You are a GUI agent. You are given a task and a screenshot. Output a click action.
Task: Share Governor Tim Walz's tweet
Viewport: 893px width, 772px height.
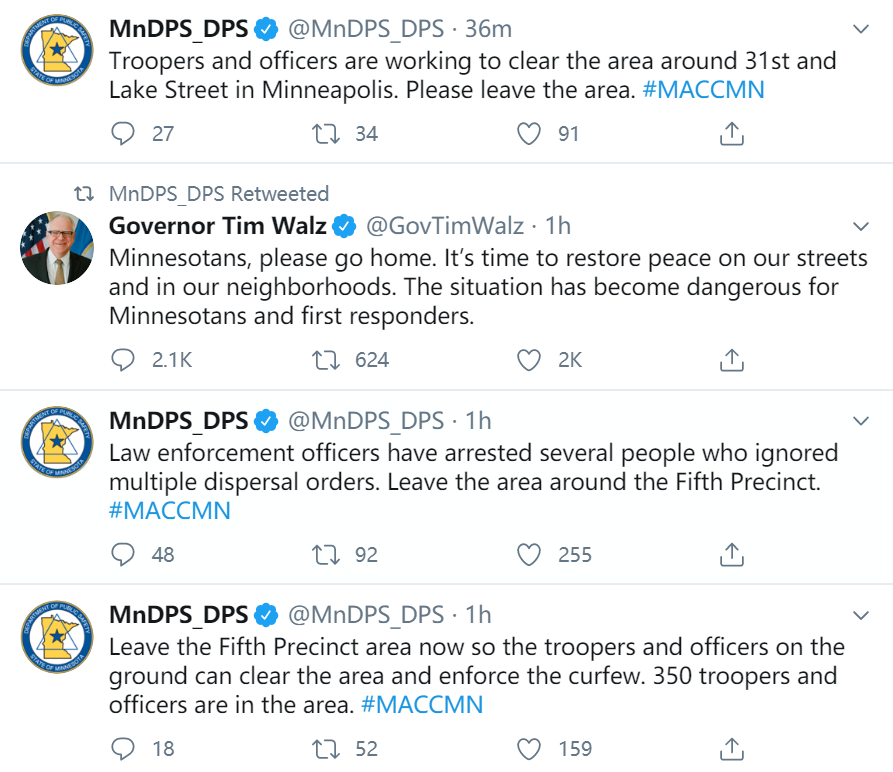pyautogui.click(x=732, y=360)
